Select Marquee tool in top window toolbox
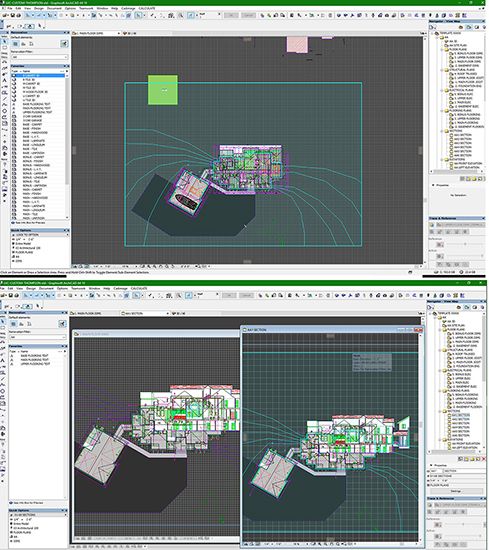Viewport: 489px width, 550px height. point(5,48)
